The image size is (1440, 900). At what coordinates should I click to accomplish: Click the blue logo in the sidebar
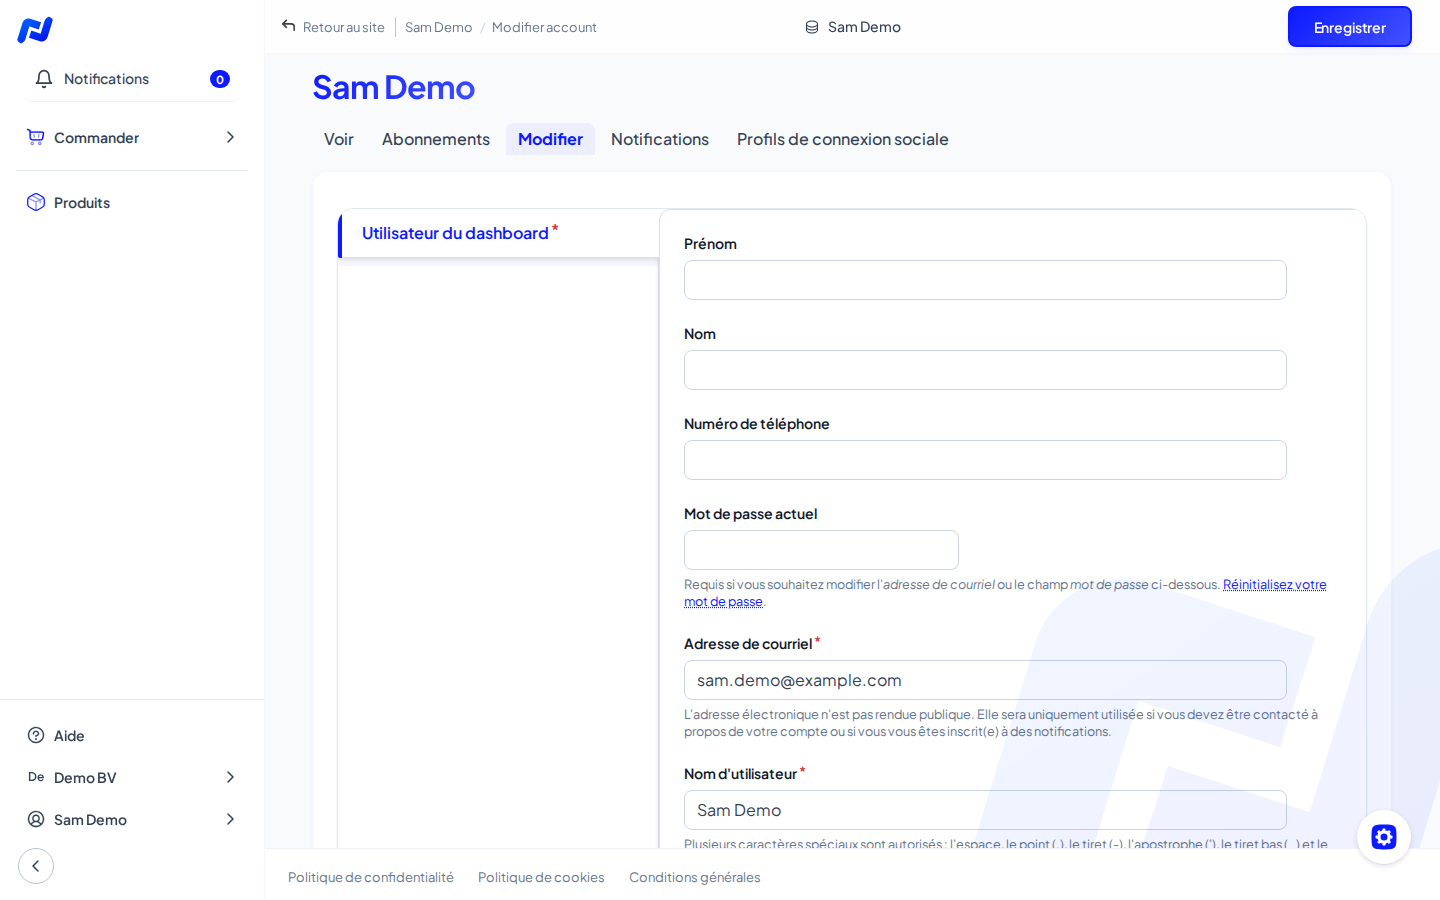pyautogui.click(x=35, y=30)
